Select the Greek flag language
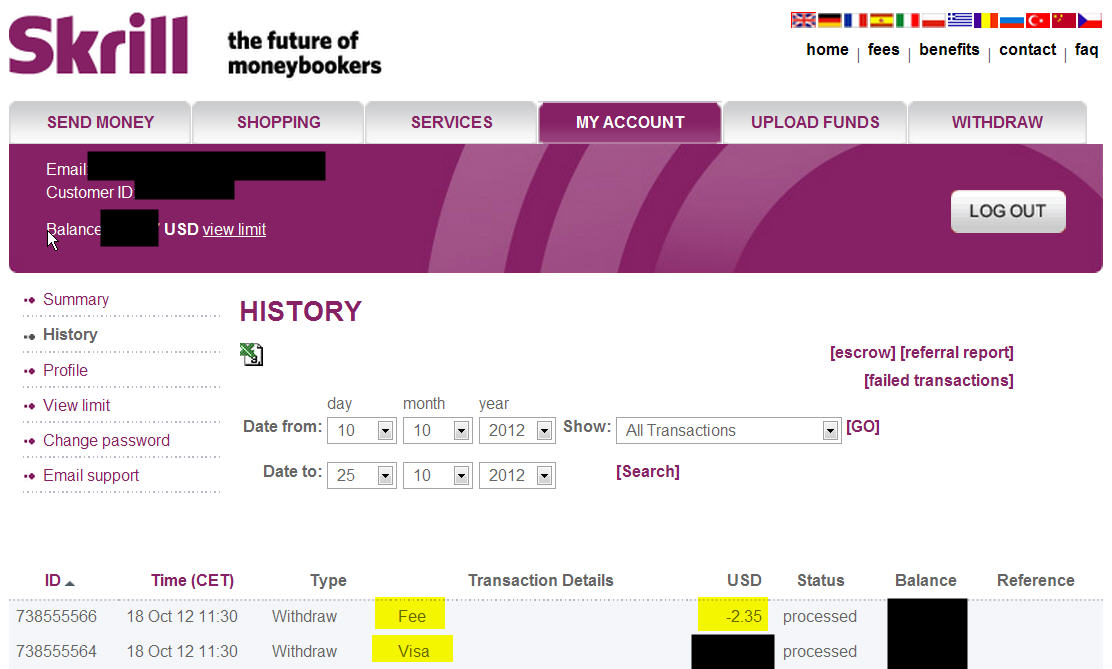The height and width of the screenshot is (669, 1112). tap(960, 20)
